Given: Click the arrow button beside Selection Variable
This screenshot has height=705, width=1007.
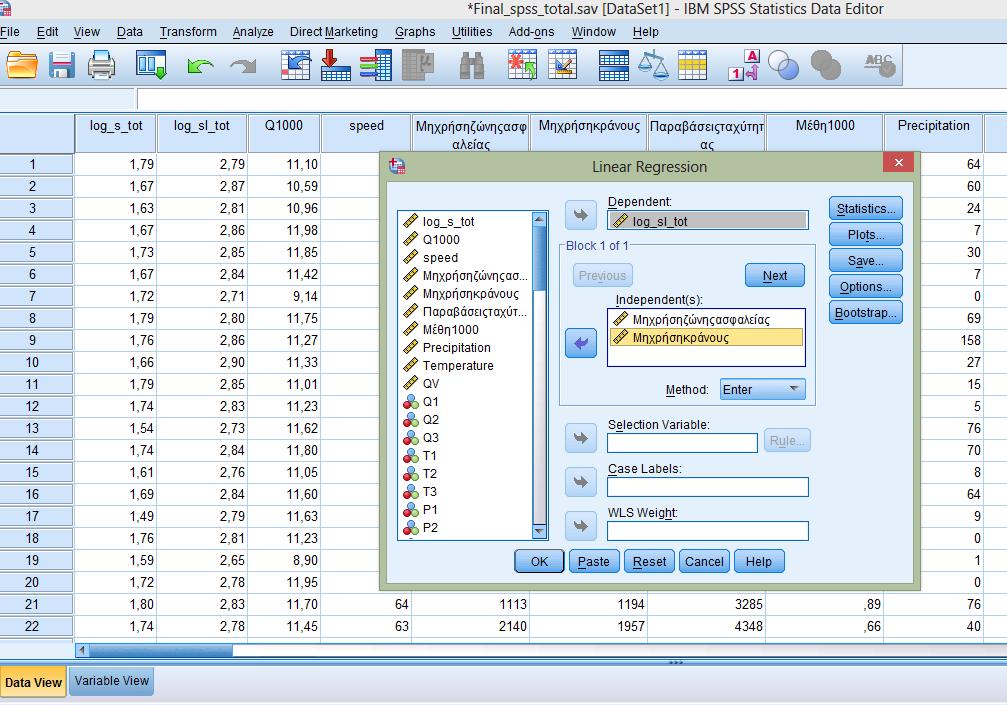Looking at the screenshot, I should coord(581,439).
